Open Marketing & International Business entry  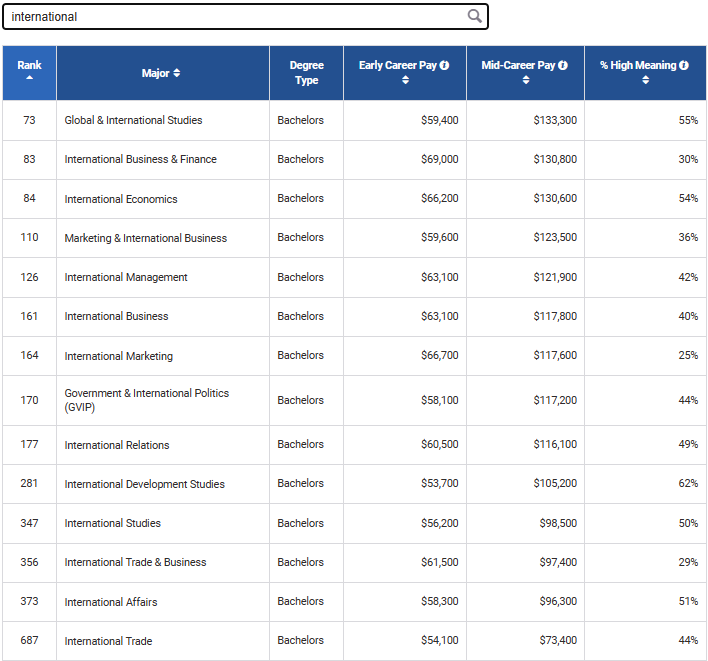coord(145,238)
